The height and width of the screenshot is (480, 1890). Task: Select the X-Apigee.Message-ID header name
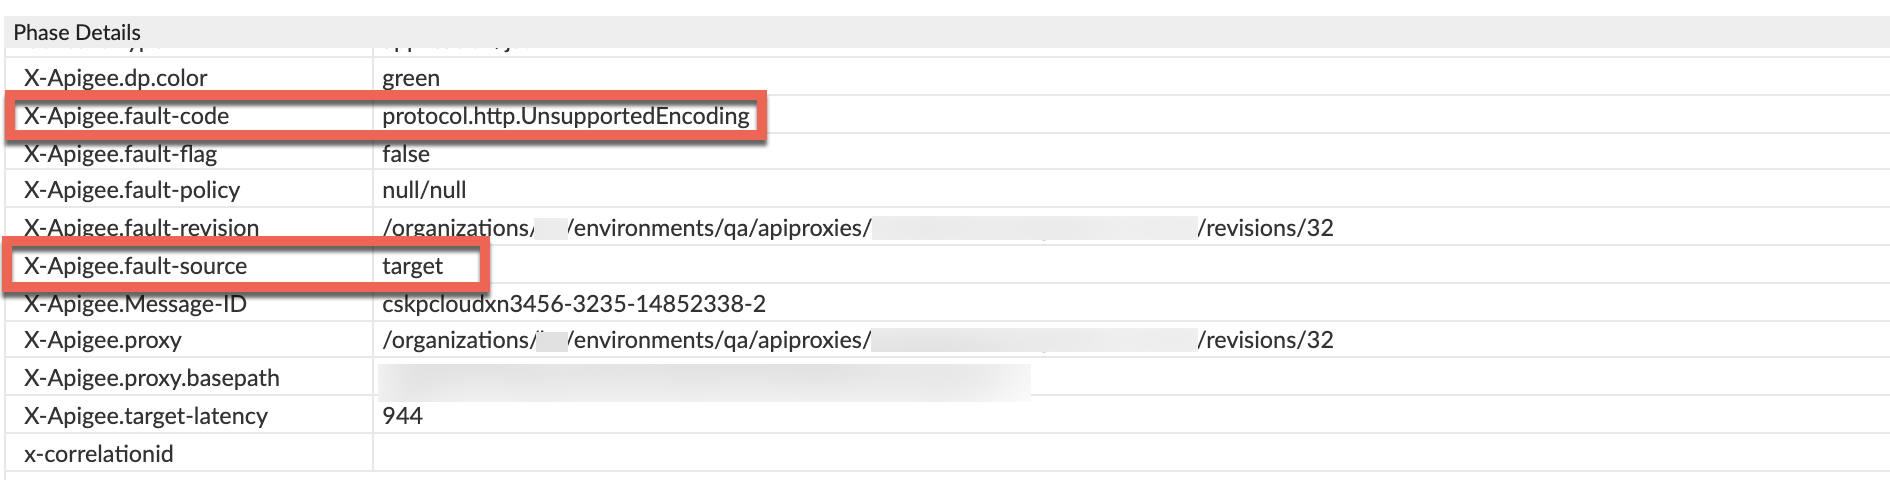[x=135, y=304]
